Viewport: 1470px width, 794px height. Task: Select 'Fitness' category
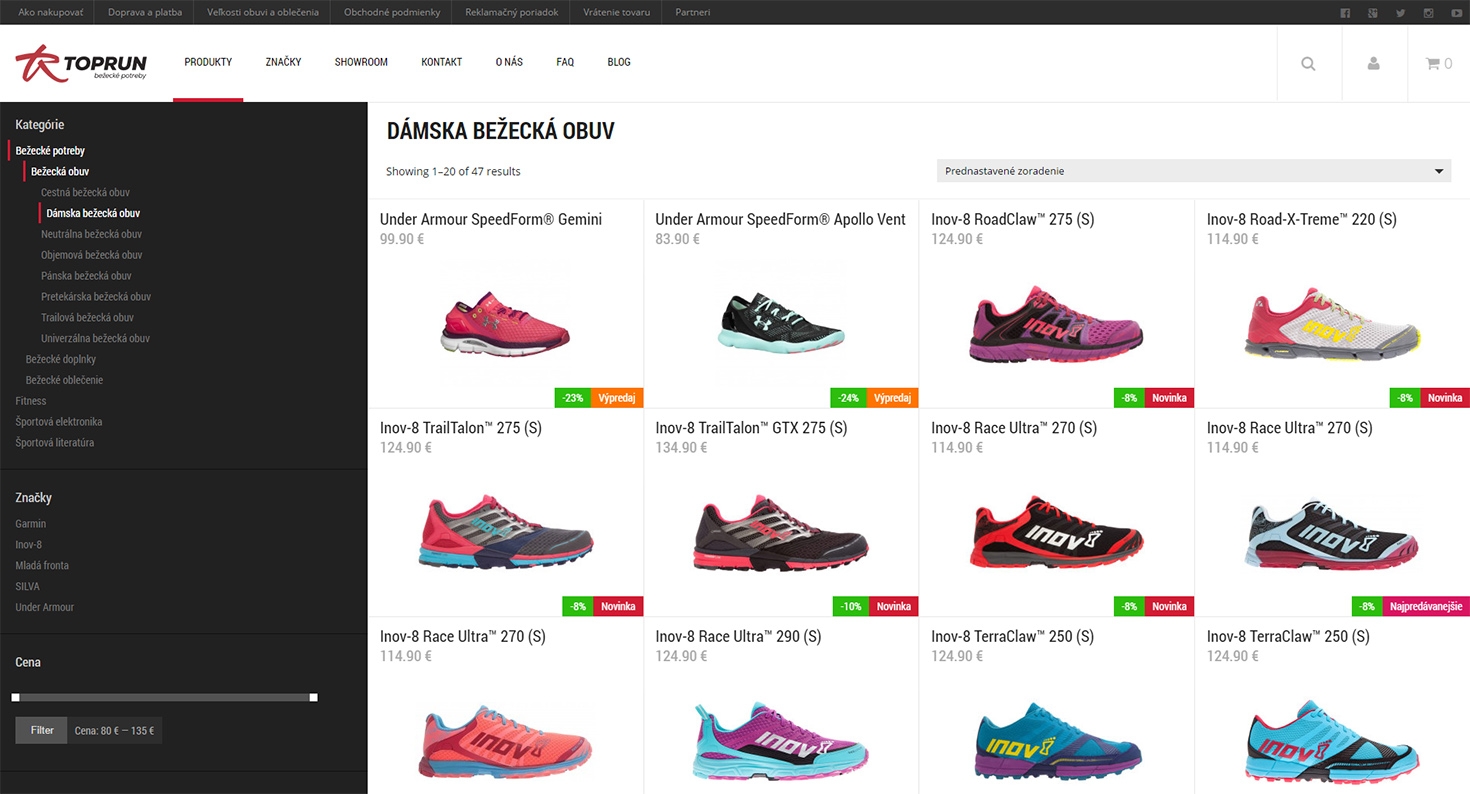[x=31, y=401]
